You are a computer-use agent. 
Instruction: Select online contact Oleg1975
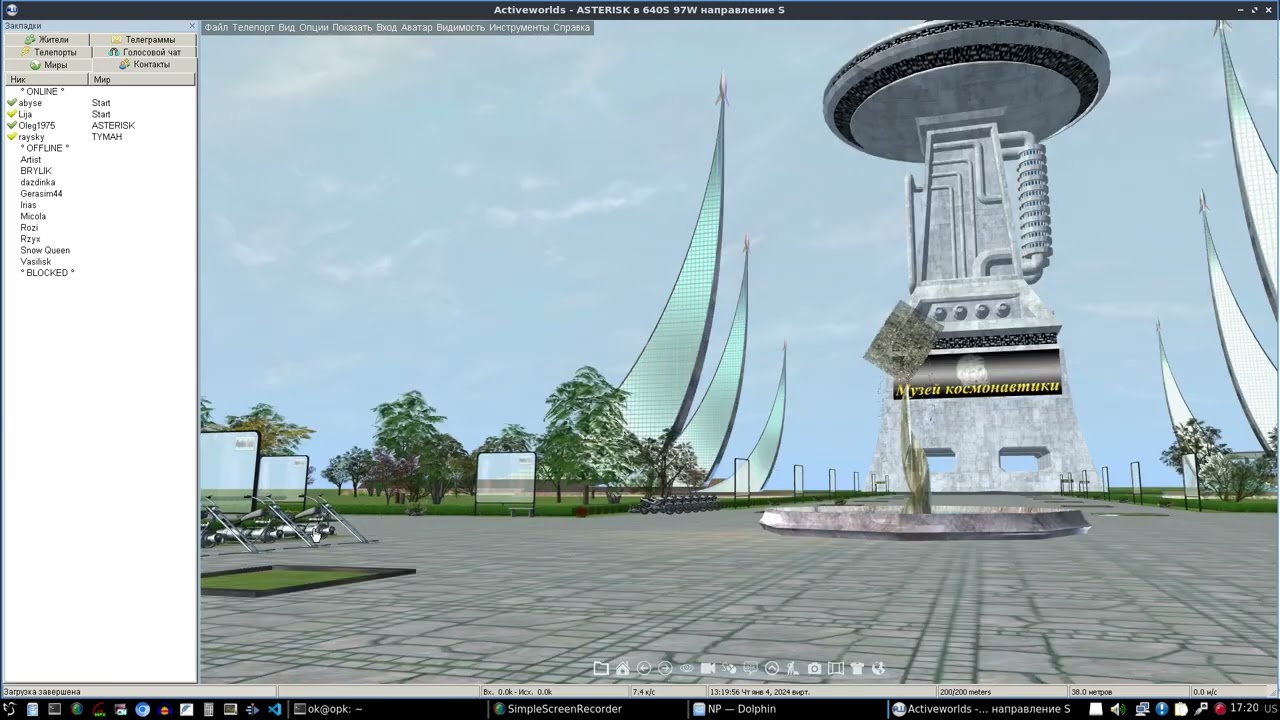pos(36,126)
